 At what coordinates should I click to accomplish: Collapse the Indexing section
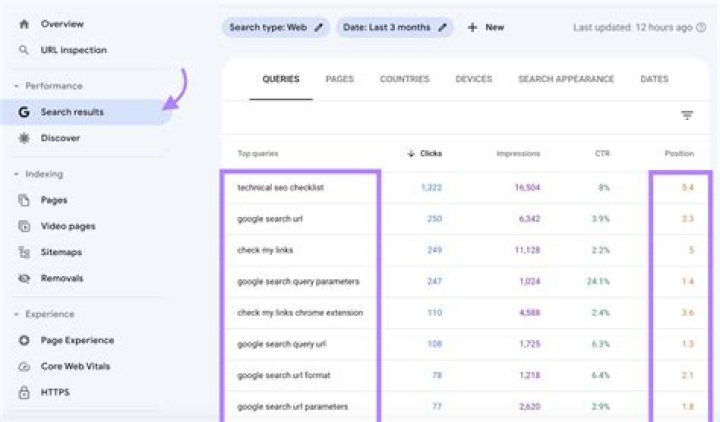point(17,174)
